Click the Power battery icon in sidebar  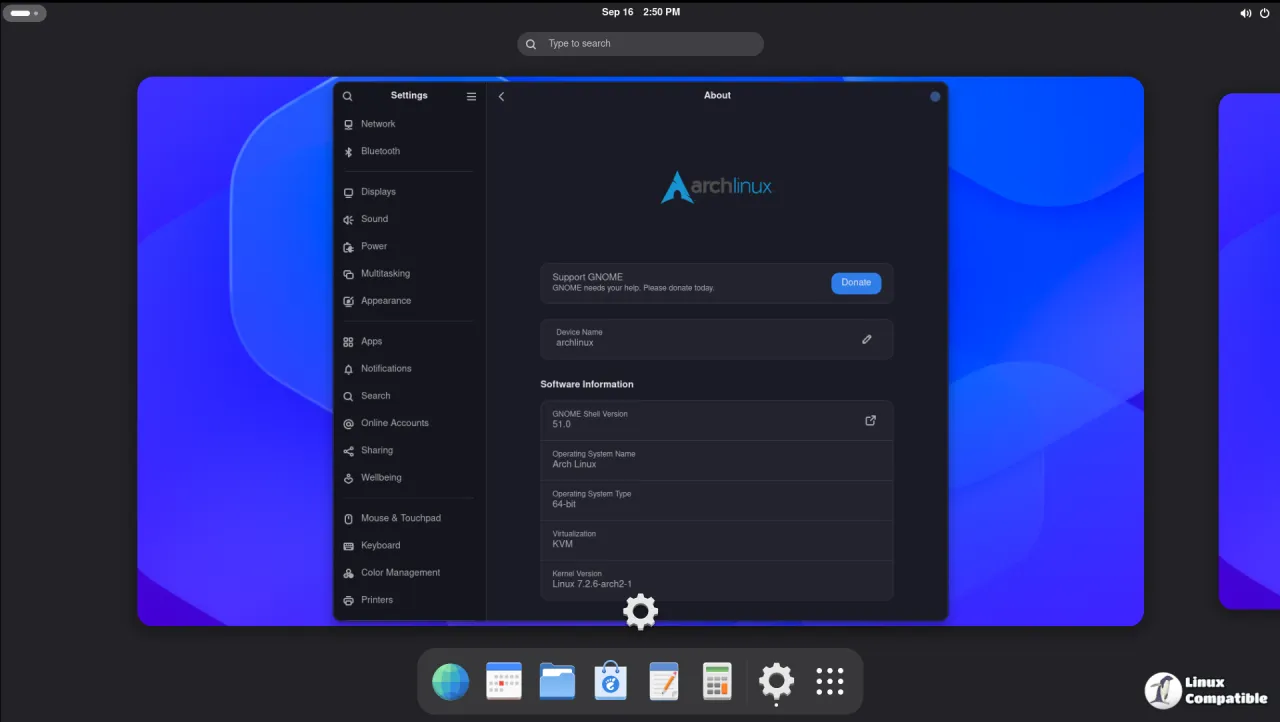coord(348,247)
